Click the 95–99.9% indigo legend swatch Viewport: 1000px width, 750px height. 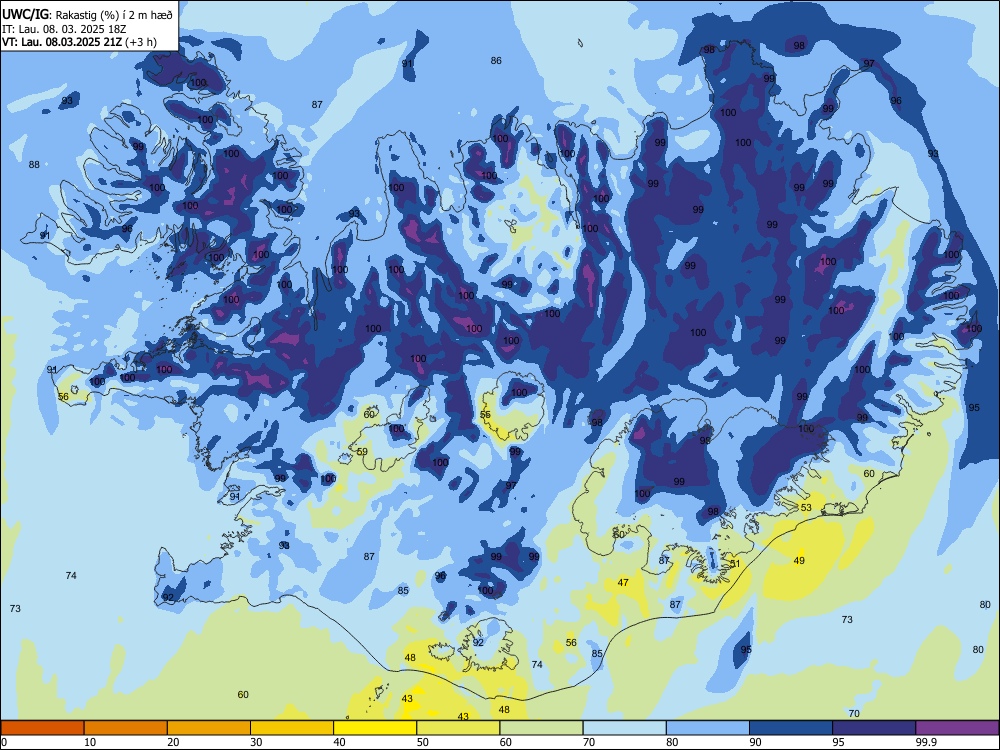pyautogui.click(x=874, y=728)
